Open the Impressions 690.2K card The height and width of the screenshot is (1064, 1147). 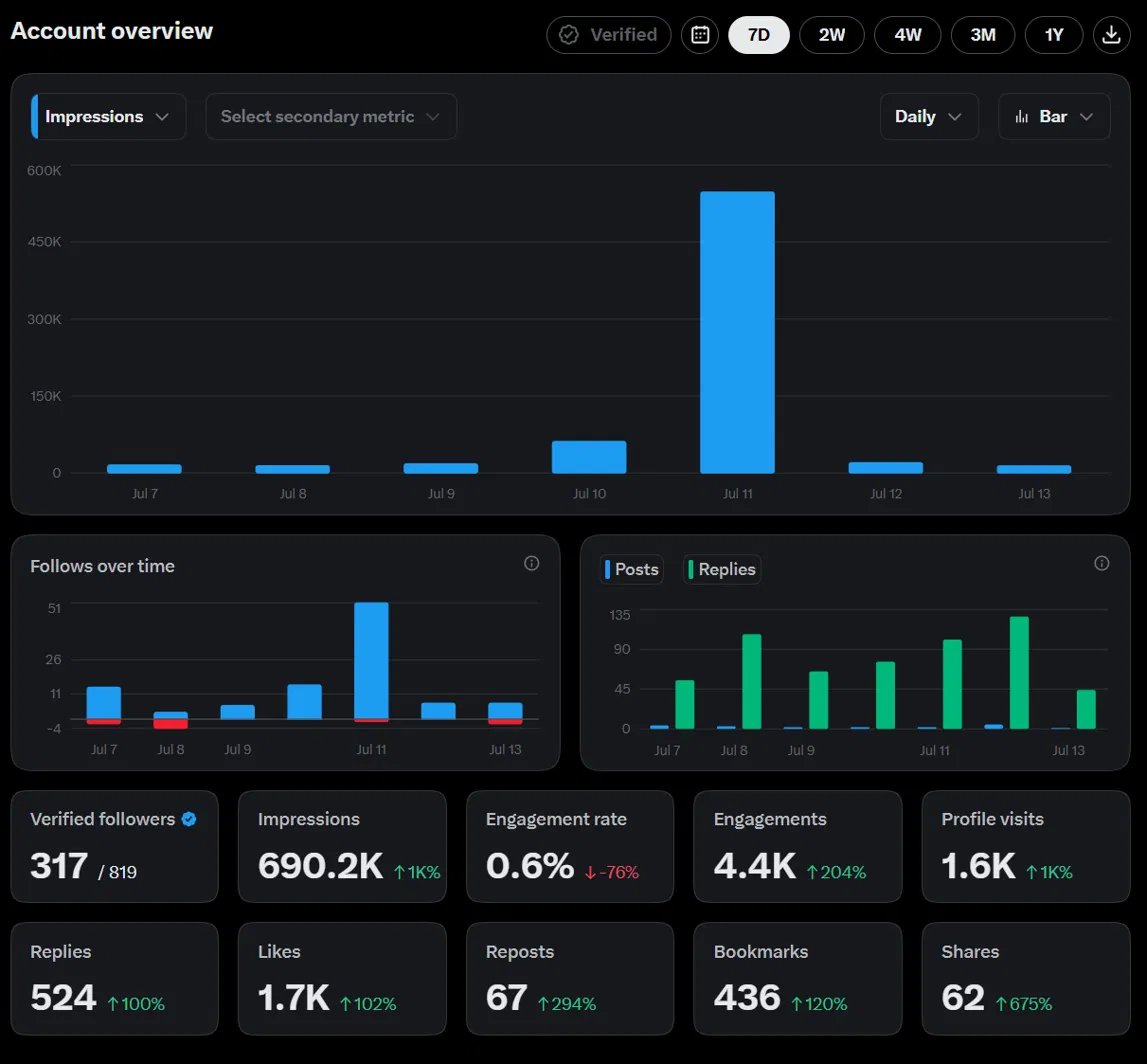[x=342, y=846]
